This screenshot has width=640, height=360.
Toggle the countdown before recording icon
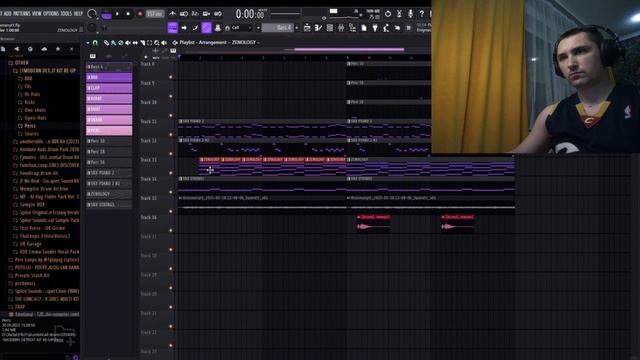pyautogui.click(x=195, y=13)
